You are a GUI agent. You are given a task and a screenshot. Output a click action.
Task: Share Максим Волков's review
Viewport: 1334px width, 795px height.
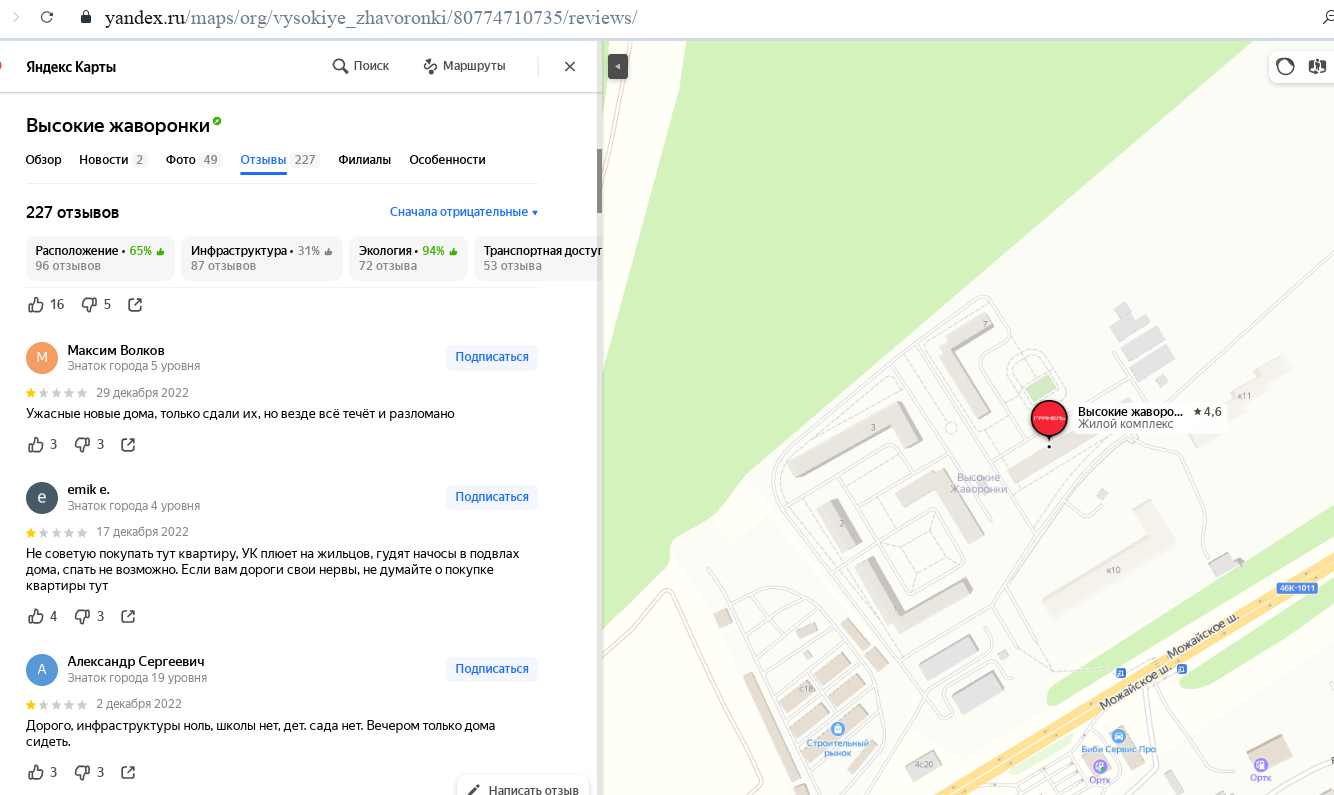(x=128, y=444)
